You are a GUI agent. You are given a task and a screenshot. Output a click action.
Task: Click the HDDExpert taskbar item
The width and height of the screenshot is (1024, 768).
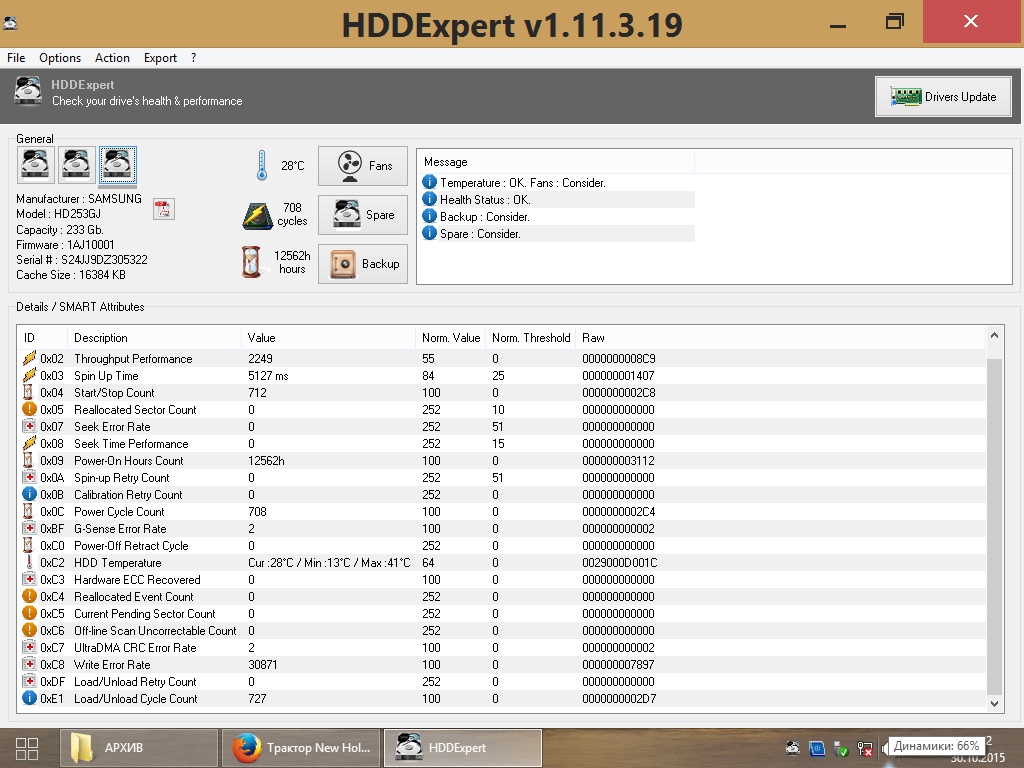tap(462, 748)
